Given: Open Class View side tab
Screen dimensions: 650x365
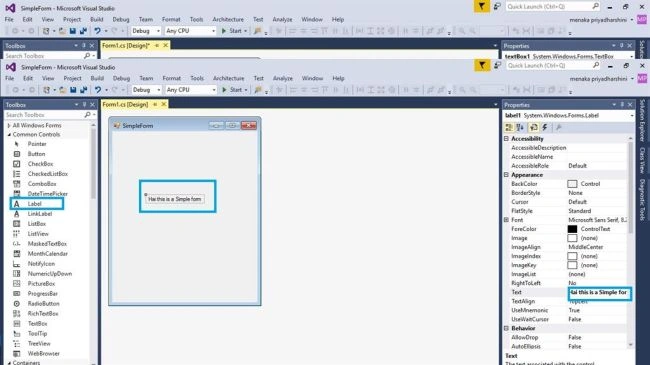Looking at the screenshot, I should [x=642, y=160].
